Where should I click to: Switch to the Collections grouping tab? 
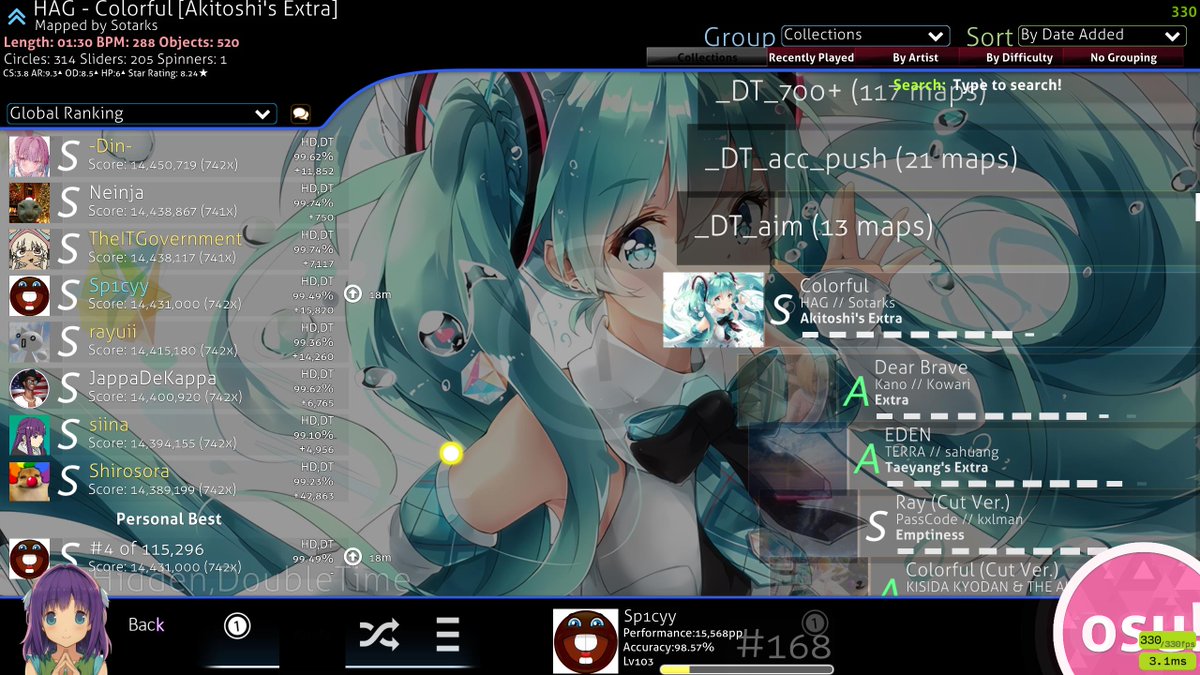point(707,58)
